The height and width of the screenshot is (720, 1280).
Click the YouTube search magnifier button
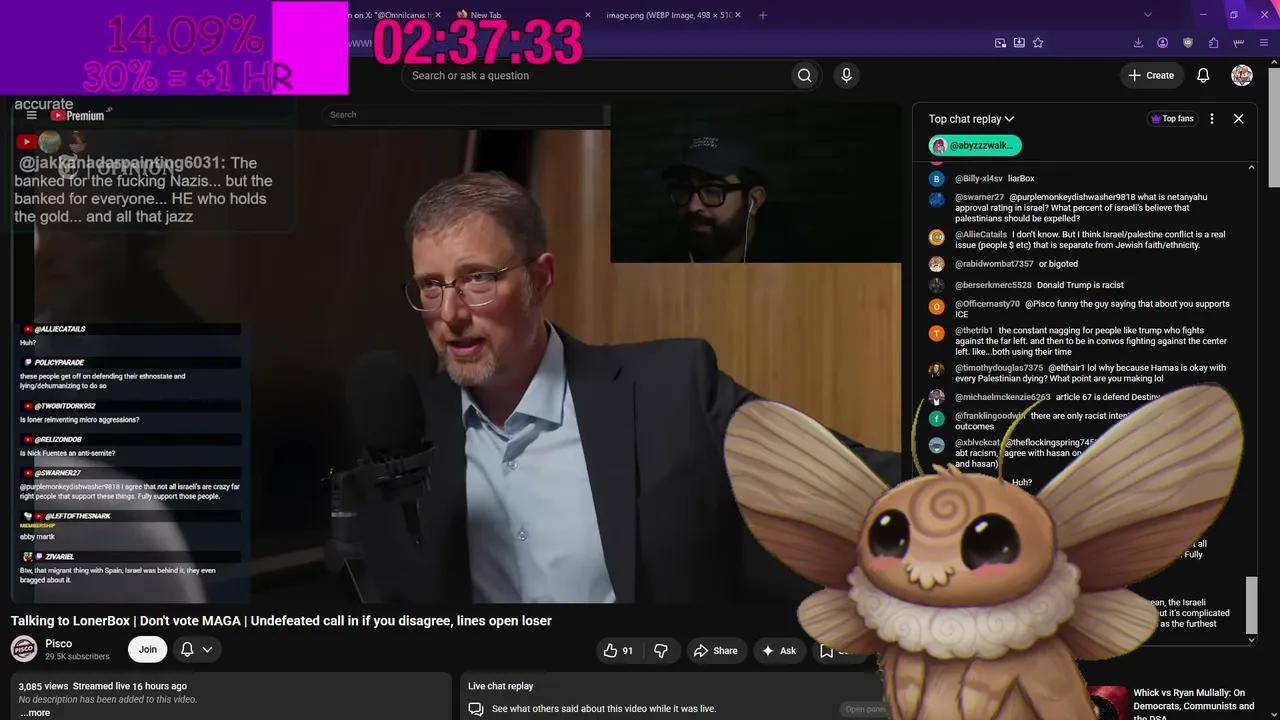coord(804,75)
